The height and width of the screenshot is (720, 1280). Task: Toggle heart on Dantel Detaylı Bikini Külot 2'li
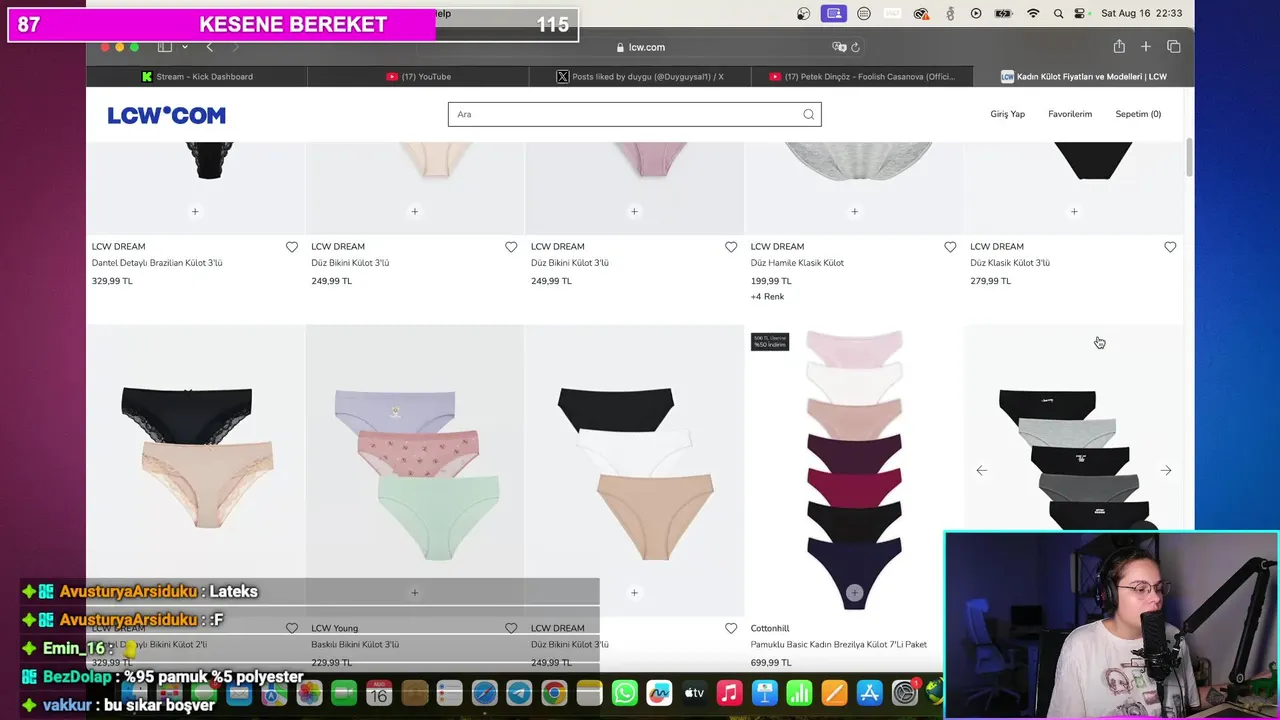pyautogui.click(x=292, y=628)
